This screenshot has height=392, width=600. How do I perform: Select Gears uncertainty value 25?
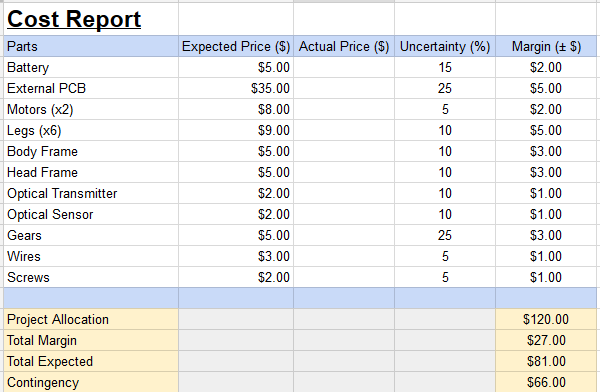click(445, 235)
